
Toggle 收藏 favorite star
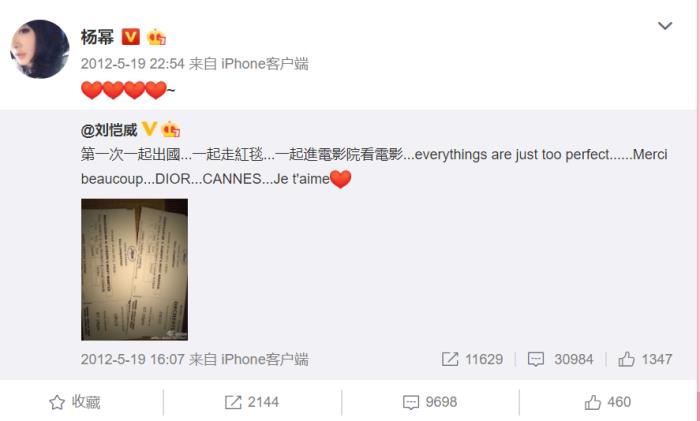pyautogui.click(x=75, y=402)
